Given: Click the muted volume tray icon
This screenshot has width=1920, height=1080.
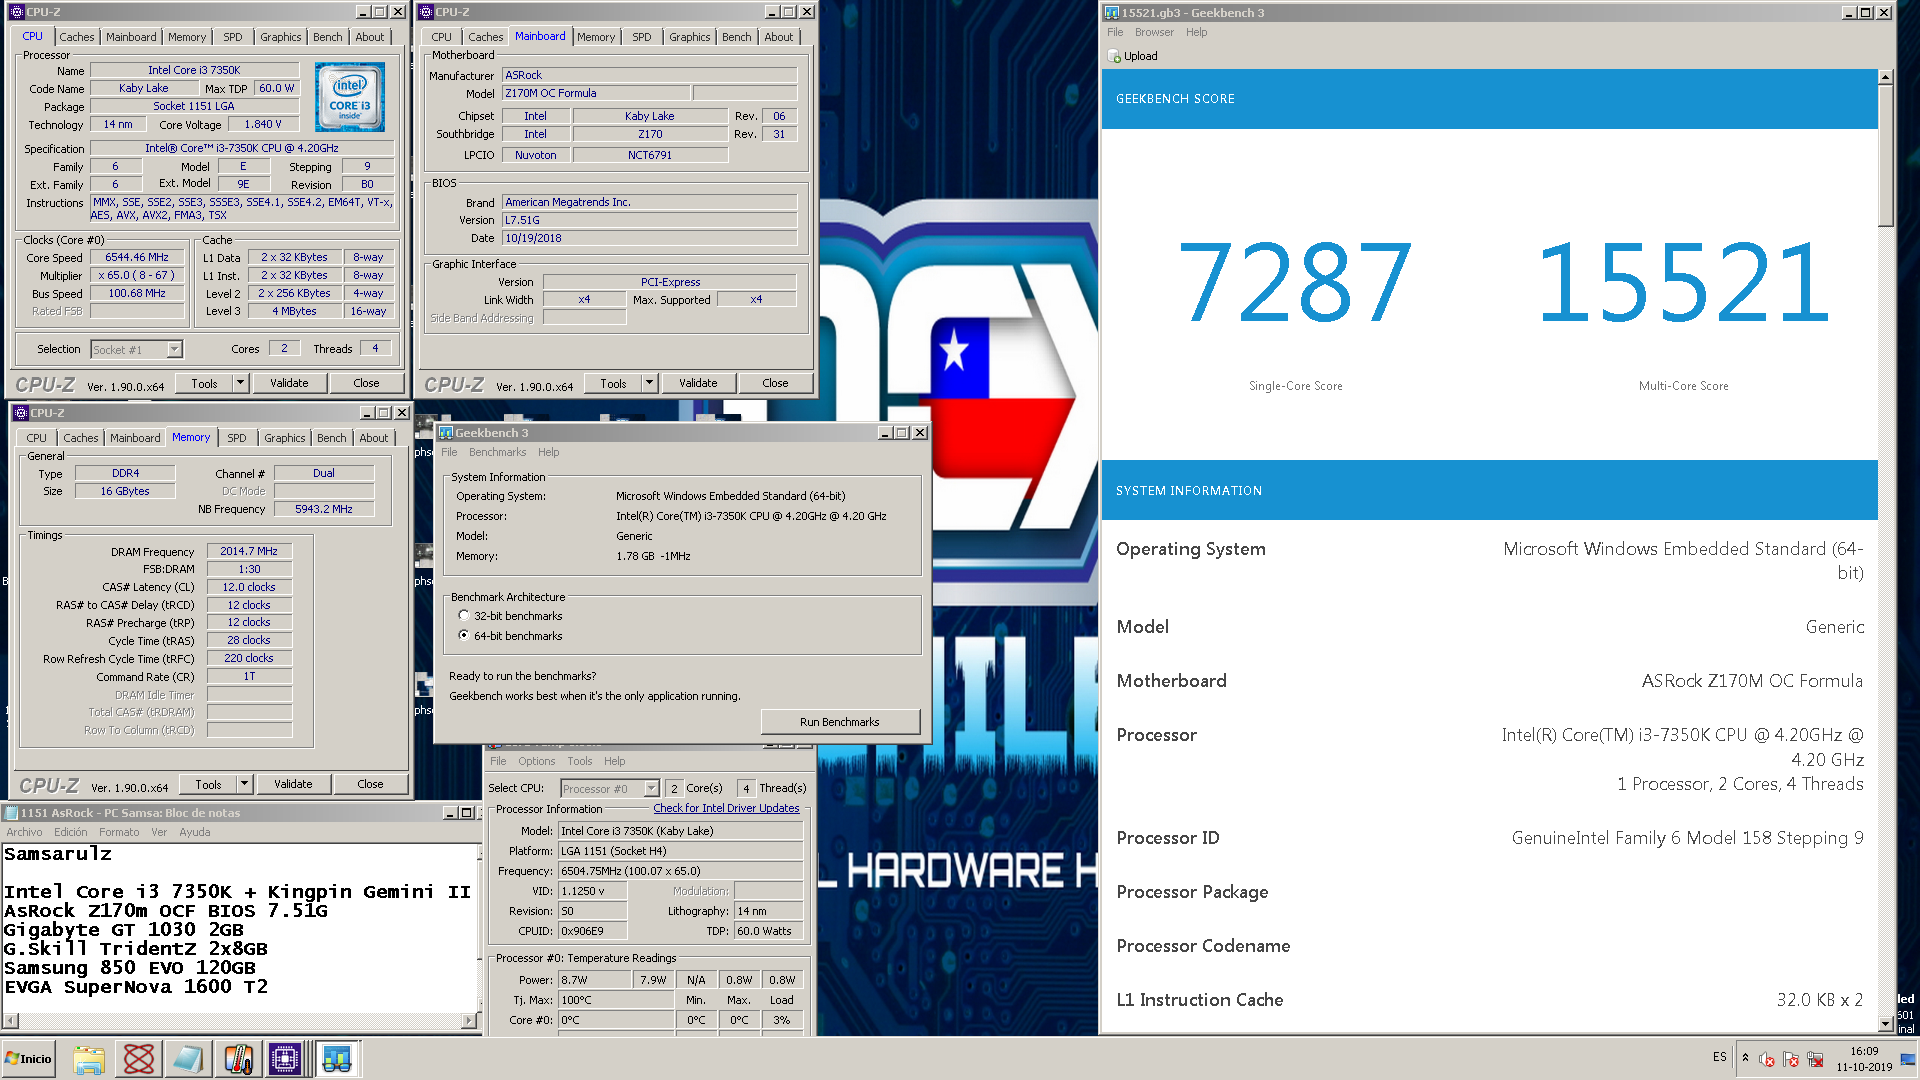Looking at the screenshot, I should click(x=1767, y=1059).
